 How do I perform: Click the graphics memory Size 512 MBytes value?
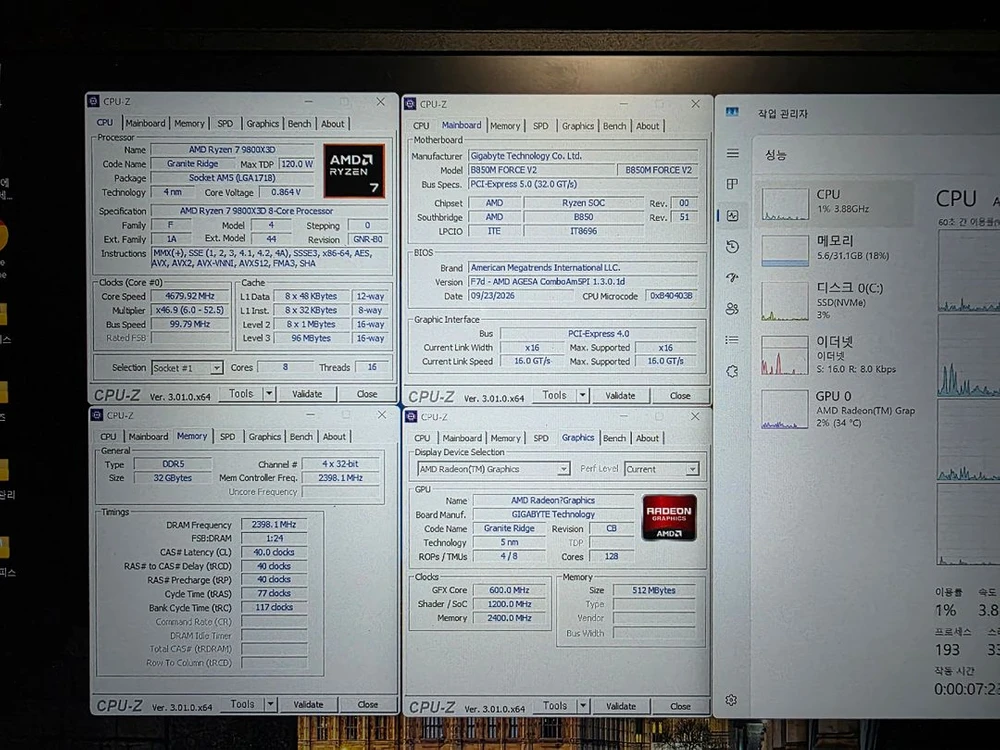[x=654, y=590]
